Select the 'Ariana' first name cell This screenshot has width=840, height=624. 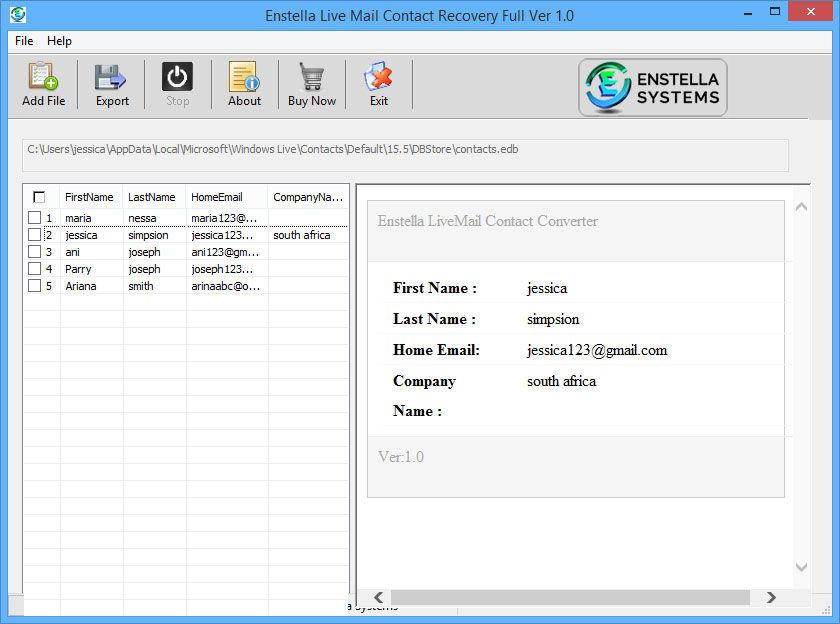coord(81,287)
